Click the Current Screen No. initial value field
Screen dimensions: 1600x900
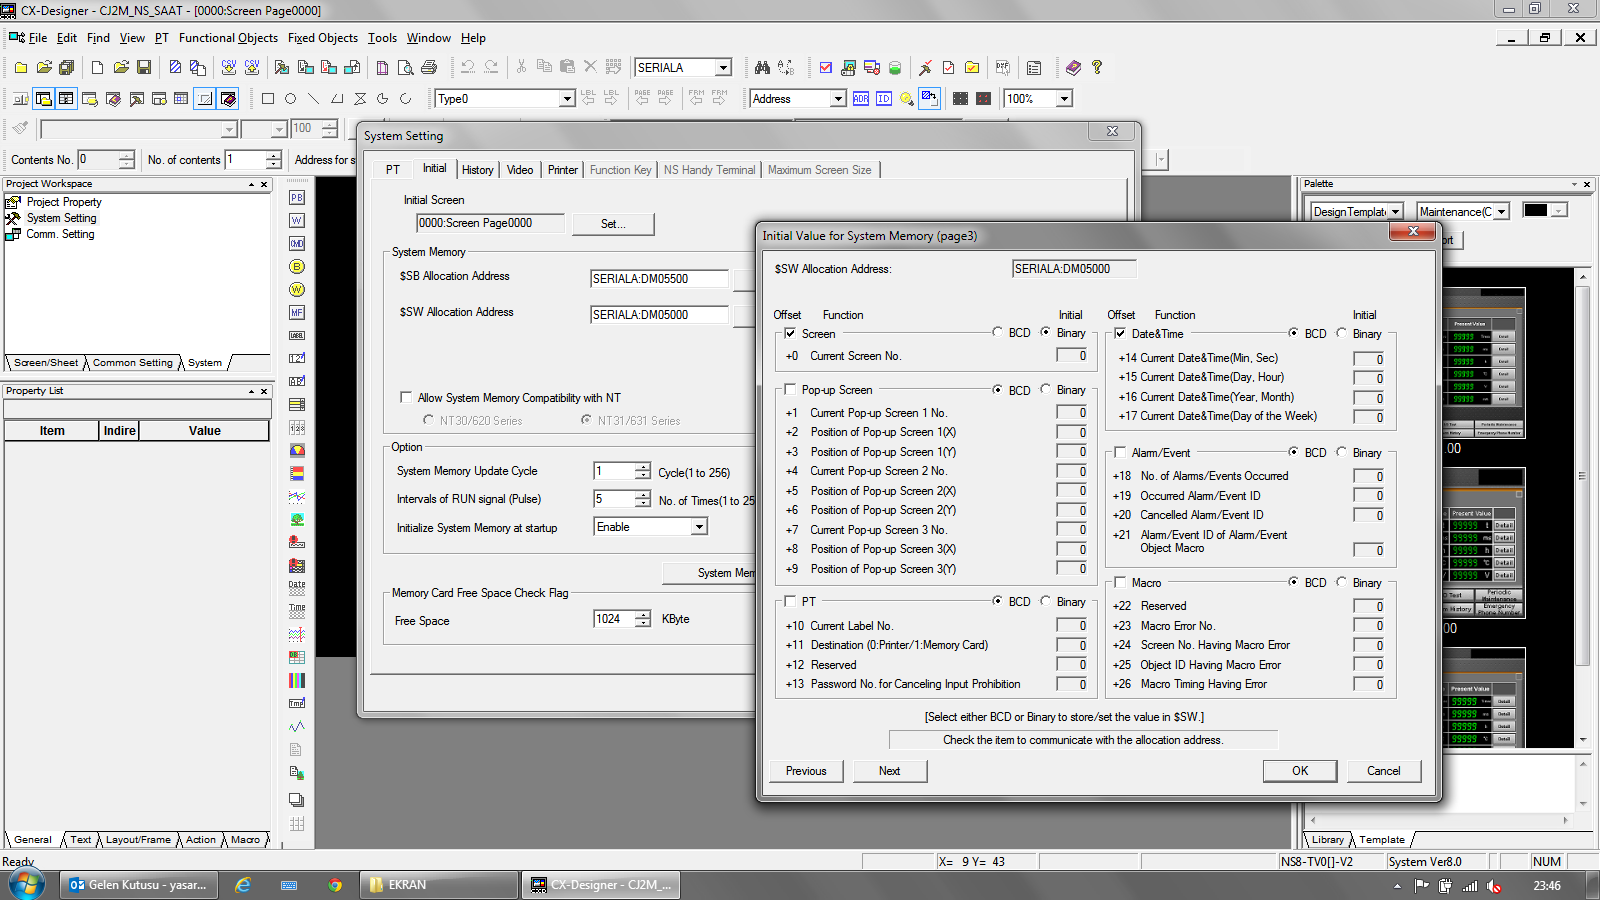pyautogui.click(x=1071, y=355)
